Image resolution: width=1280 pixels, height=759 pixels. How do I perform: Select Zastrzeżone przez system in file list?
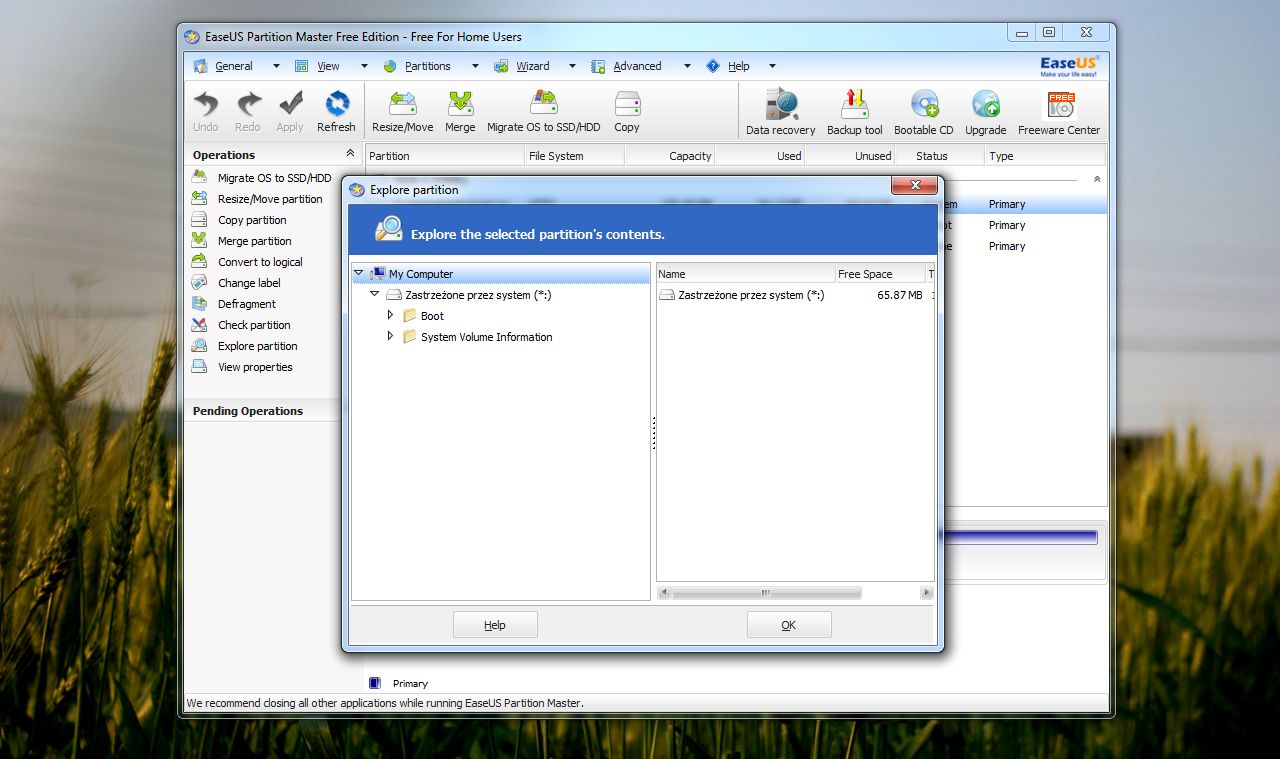(750, 295)
